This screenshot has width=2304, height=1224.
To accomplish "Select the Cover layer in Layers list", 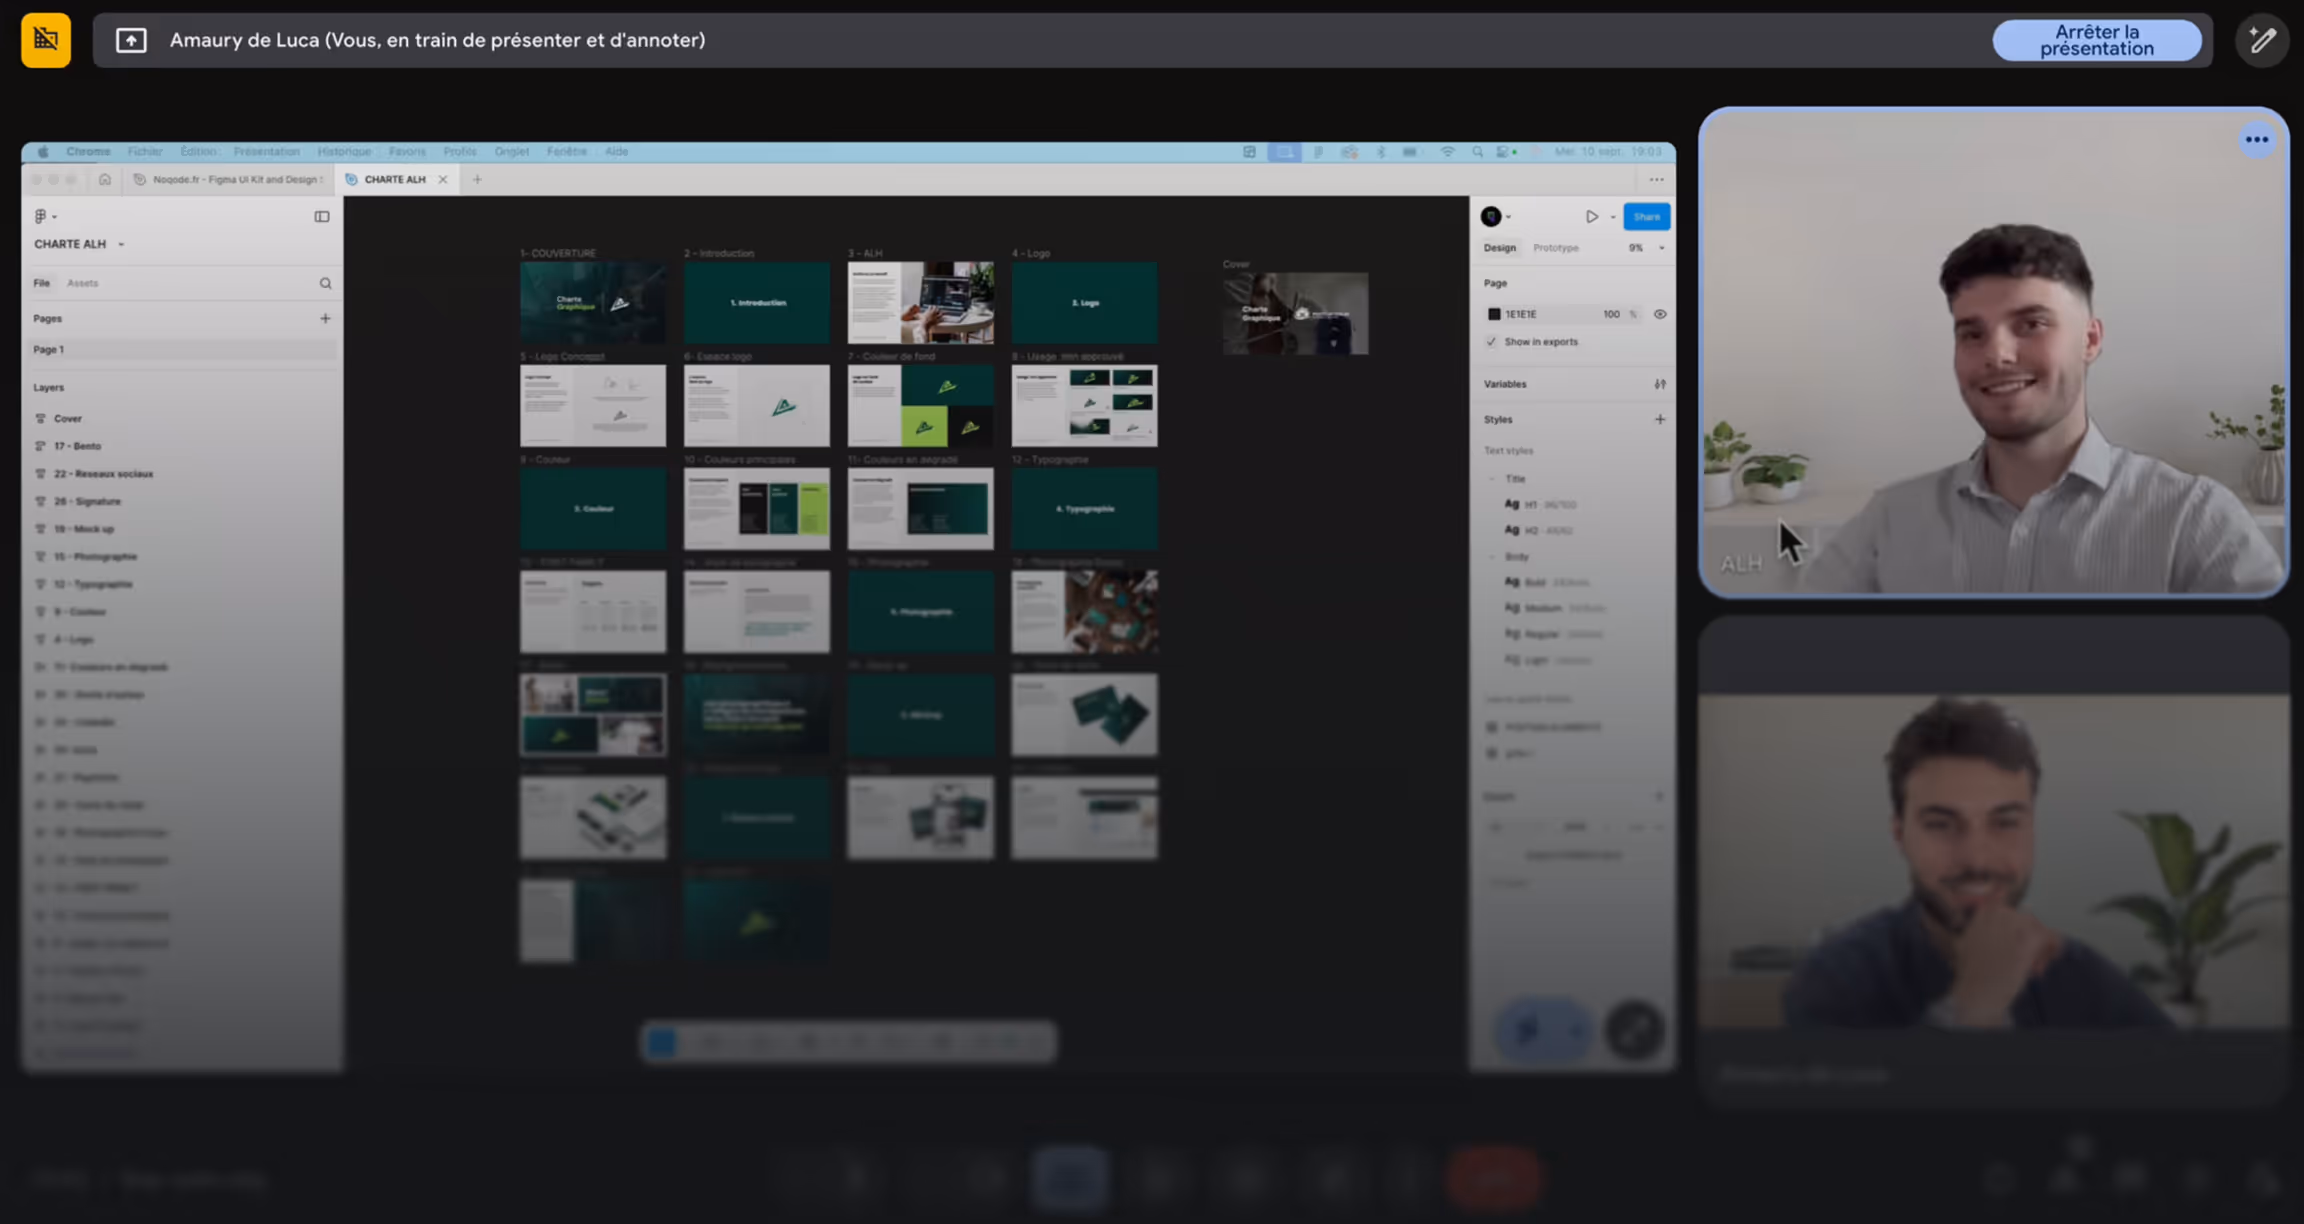I will [x=68, y=418].
